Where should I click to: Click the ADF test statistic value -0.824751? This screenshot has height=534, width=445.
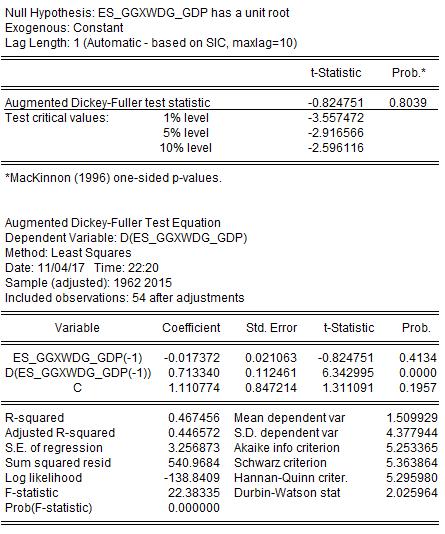[x=336, y=103]
